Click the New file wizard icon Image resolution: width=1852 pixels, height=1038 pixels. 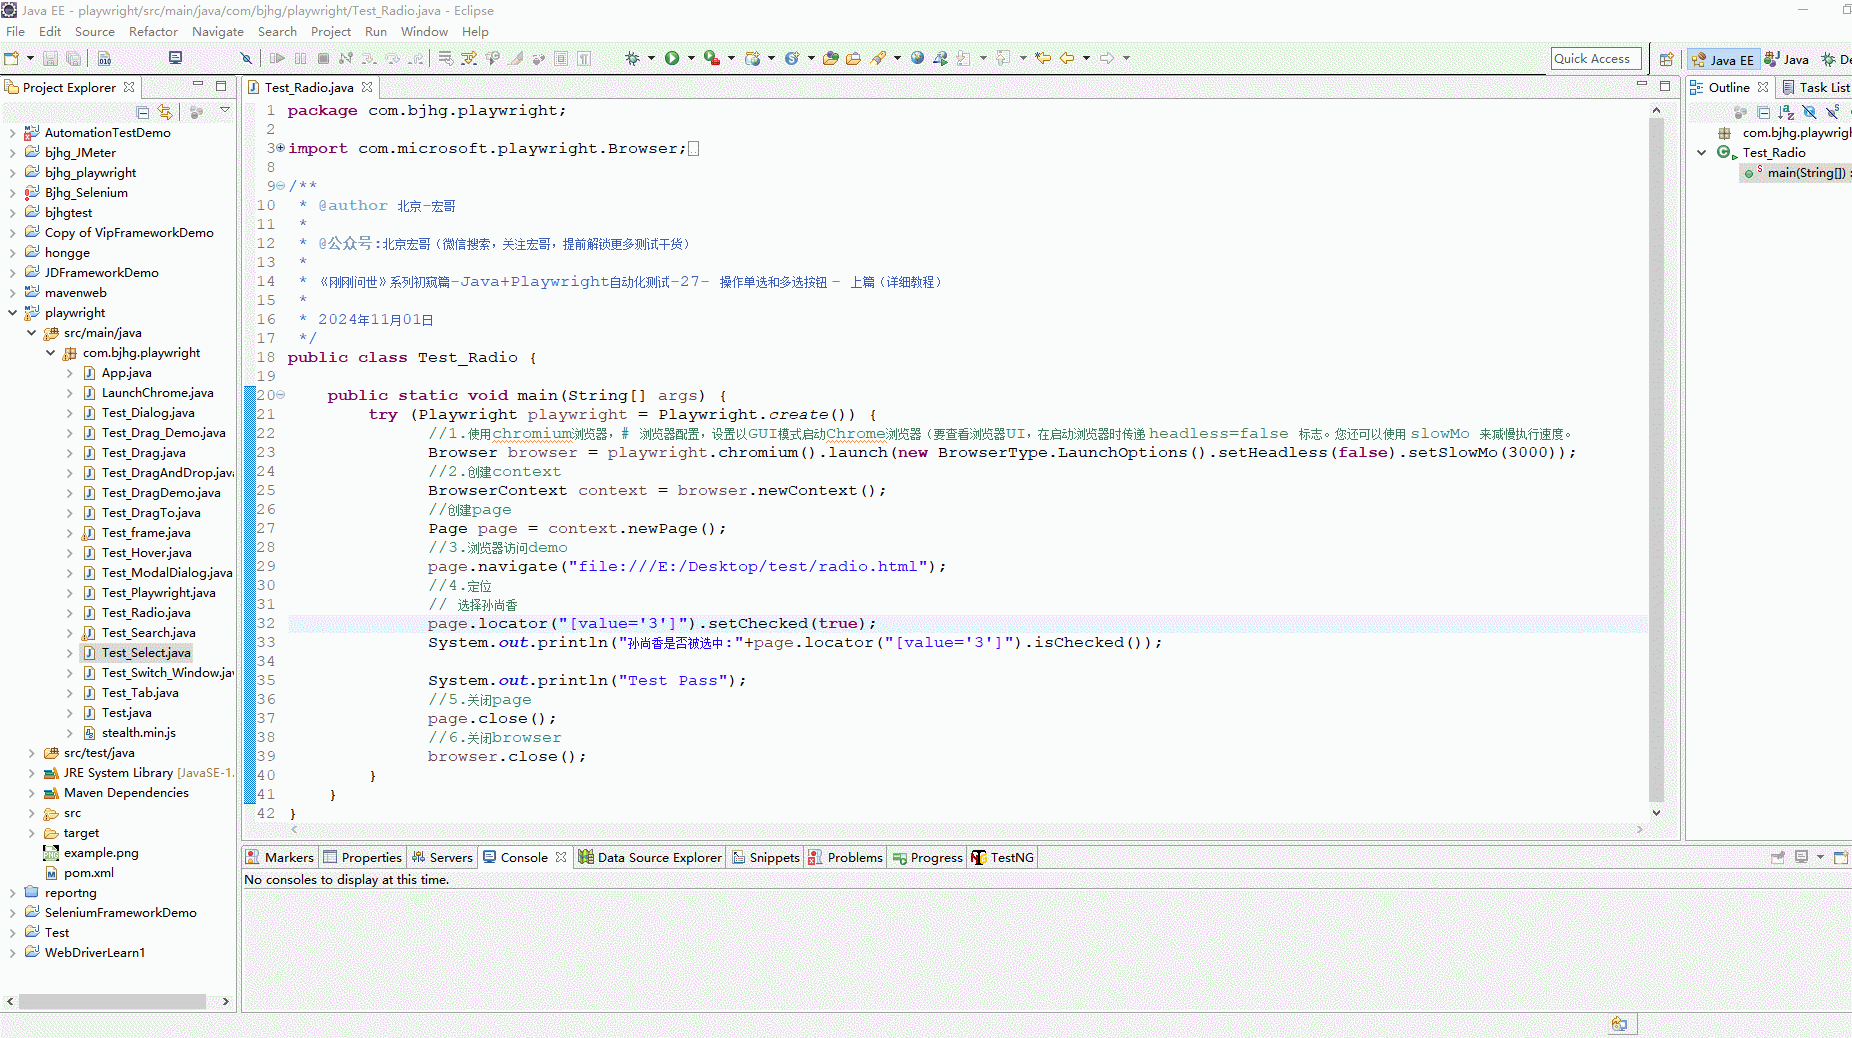12,58
